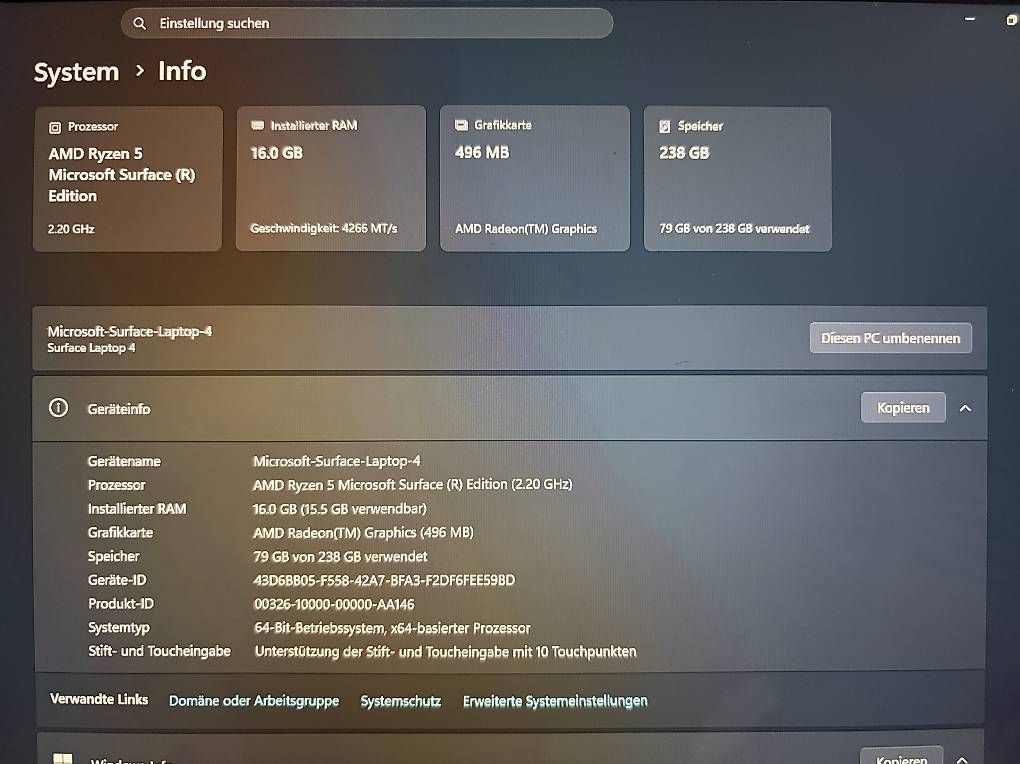Click the magnifier icon in search box

tap(139, 24)
